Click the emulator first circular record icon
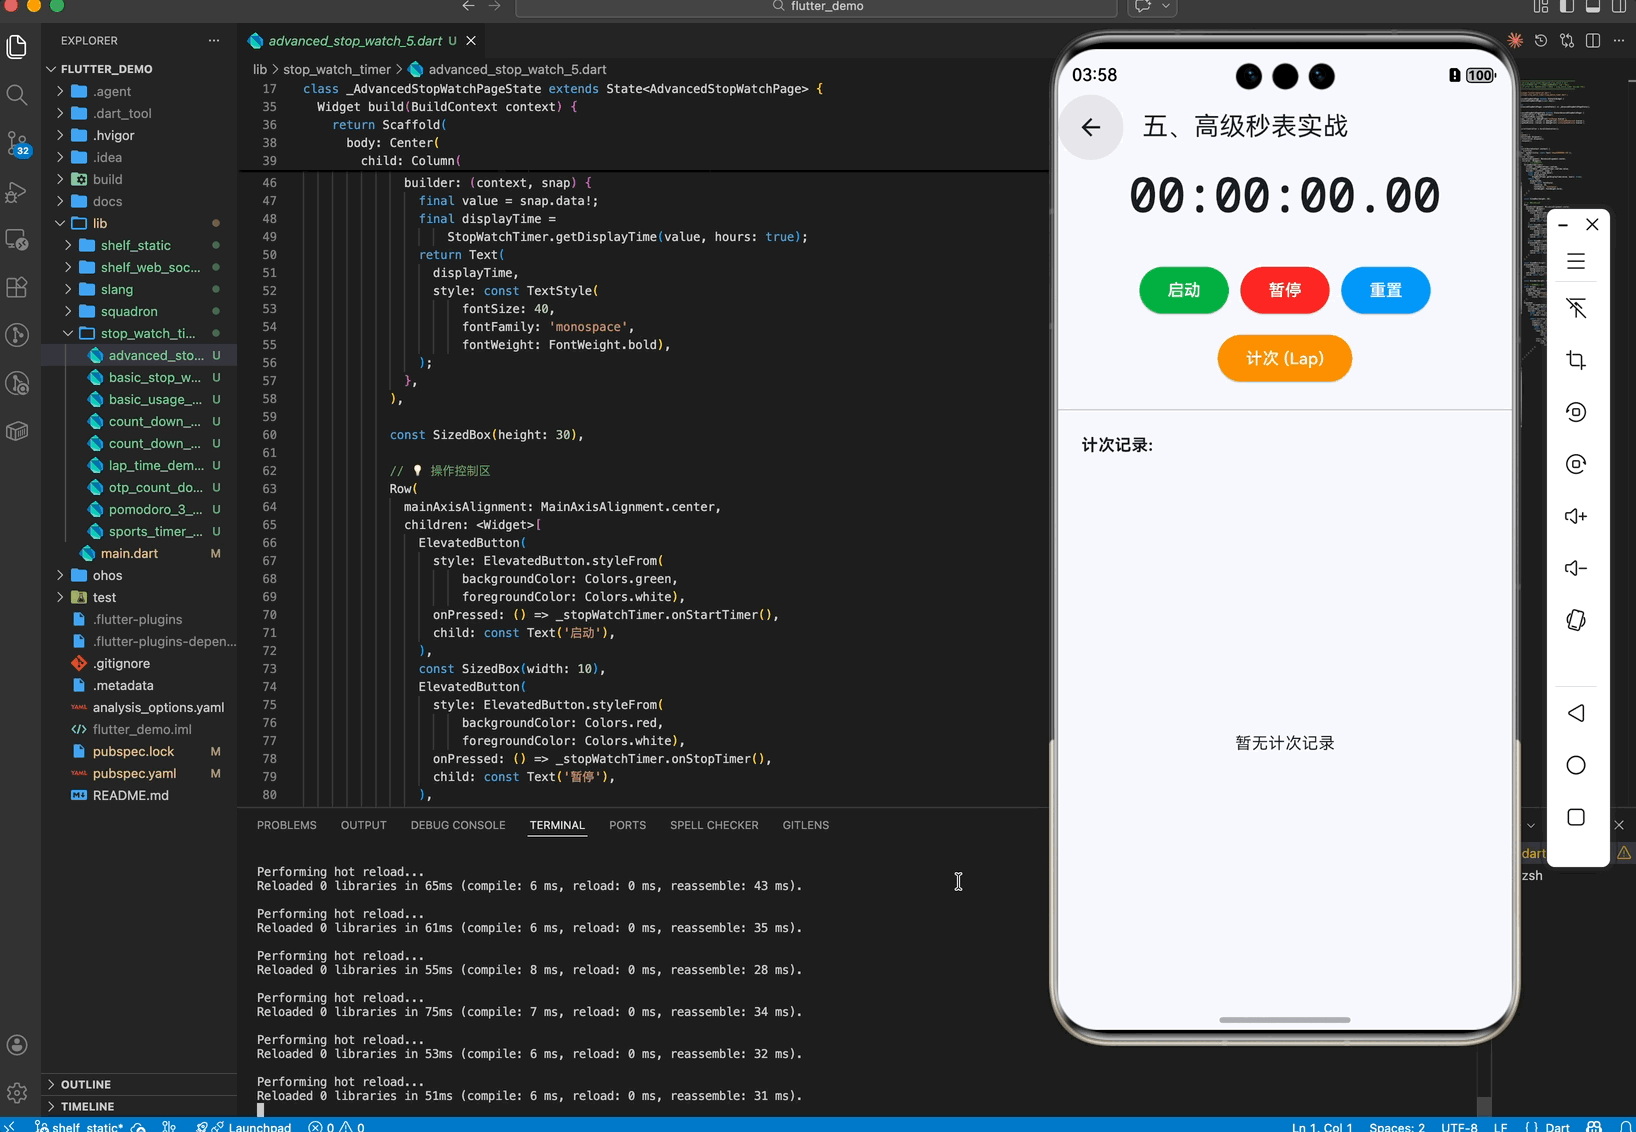The height and width of the screenshot is (1132, 1636). [x=1576, y=412]
